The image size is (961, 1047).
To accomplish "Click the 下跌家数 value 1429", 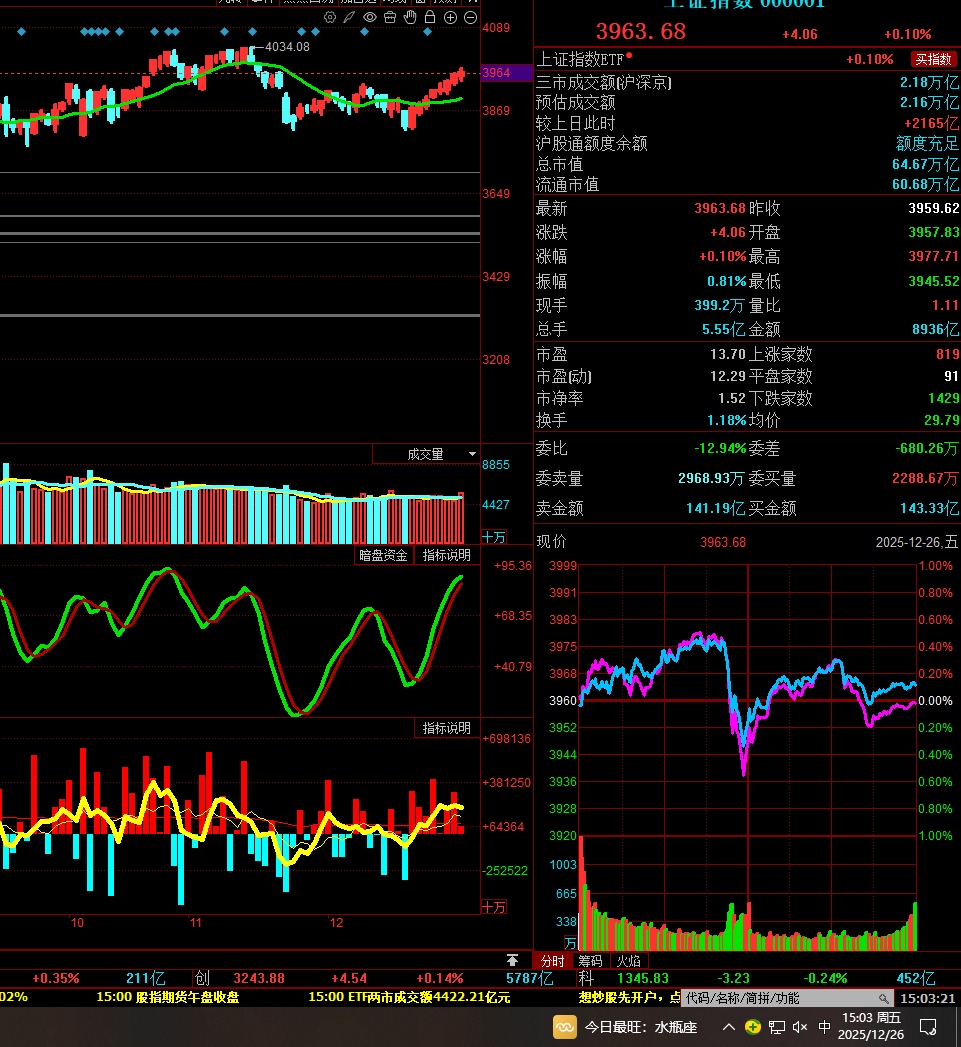I will (x=944, y=399).
